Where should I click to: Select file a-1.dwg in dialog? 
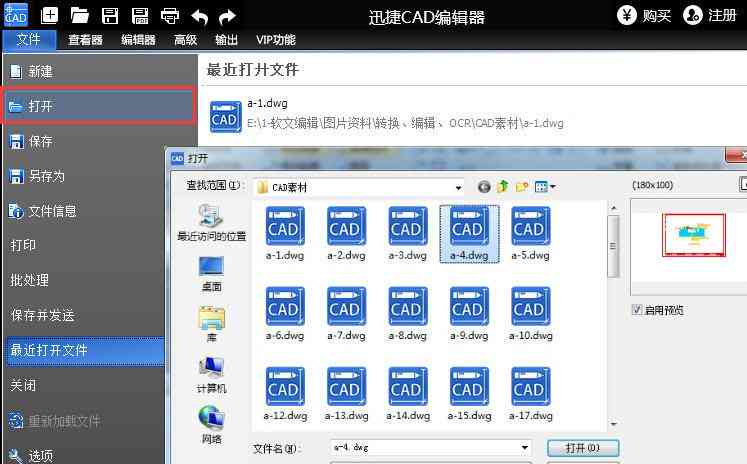tap(284, 234)
